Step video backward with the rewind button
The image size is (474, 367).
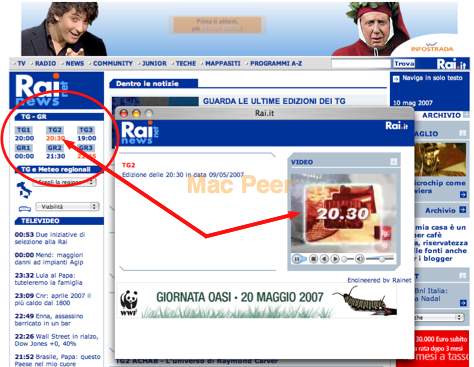click(x=324, y=259)
